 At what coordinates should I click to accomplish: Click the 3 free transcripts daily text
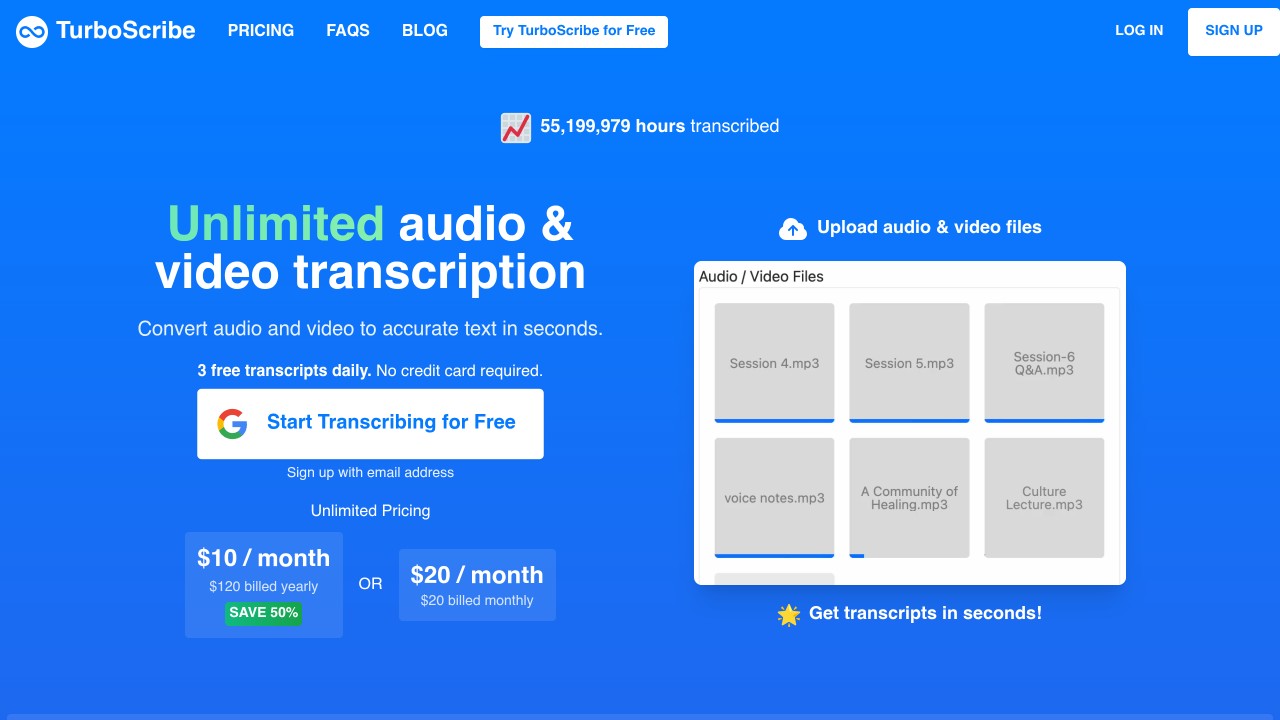click(x=284, y=371)
